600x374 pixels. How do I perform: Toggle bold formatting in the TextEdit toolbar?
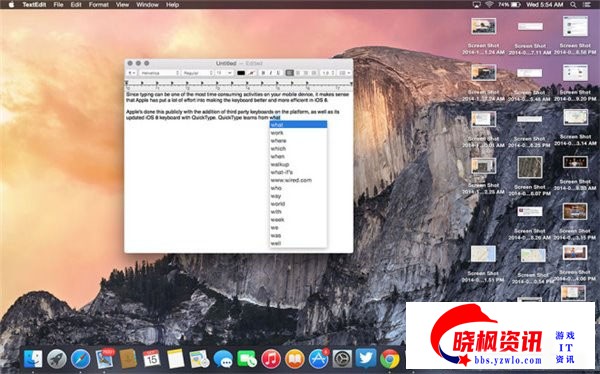click(263, 73)
